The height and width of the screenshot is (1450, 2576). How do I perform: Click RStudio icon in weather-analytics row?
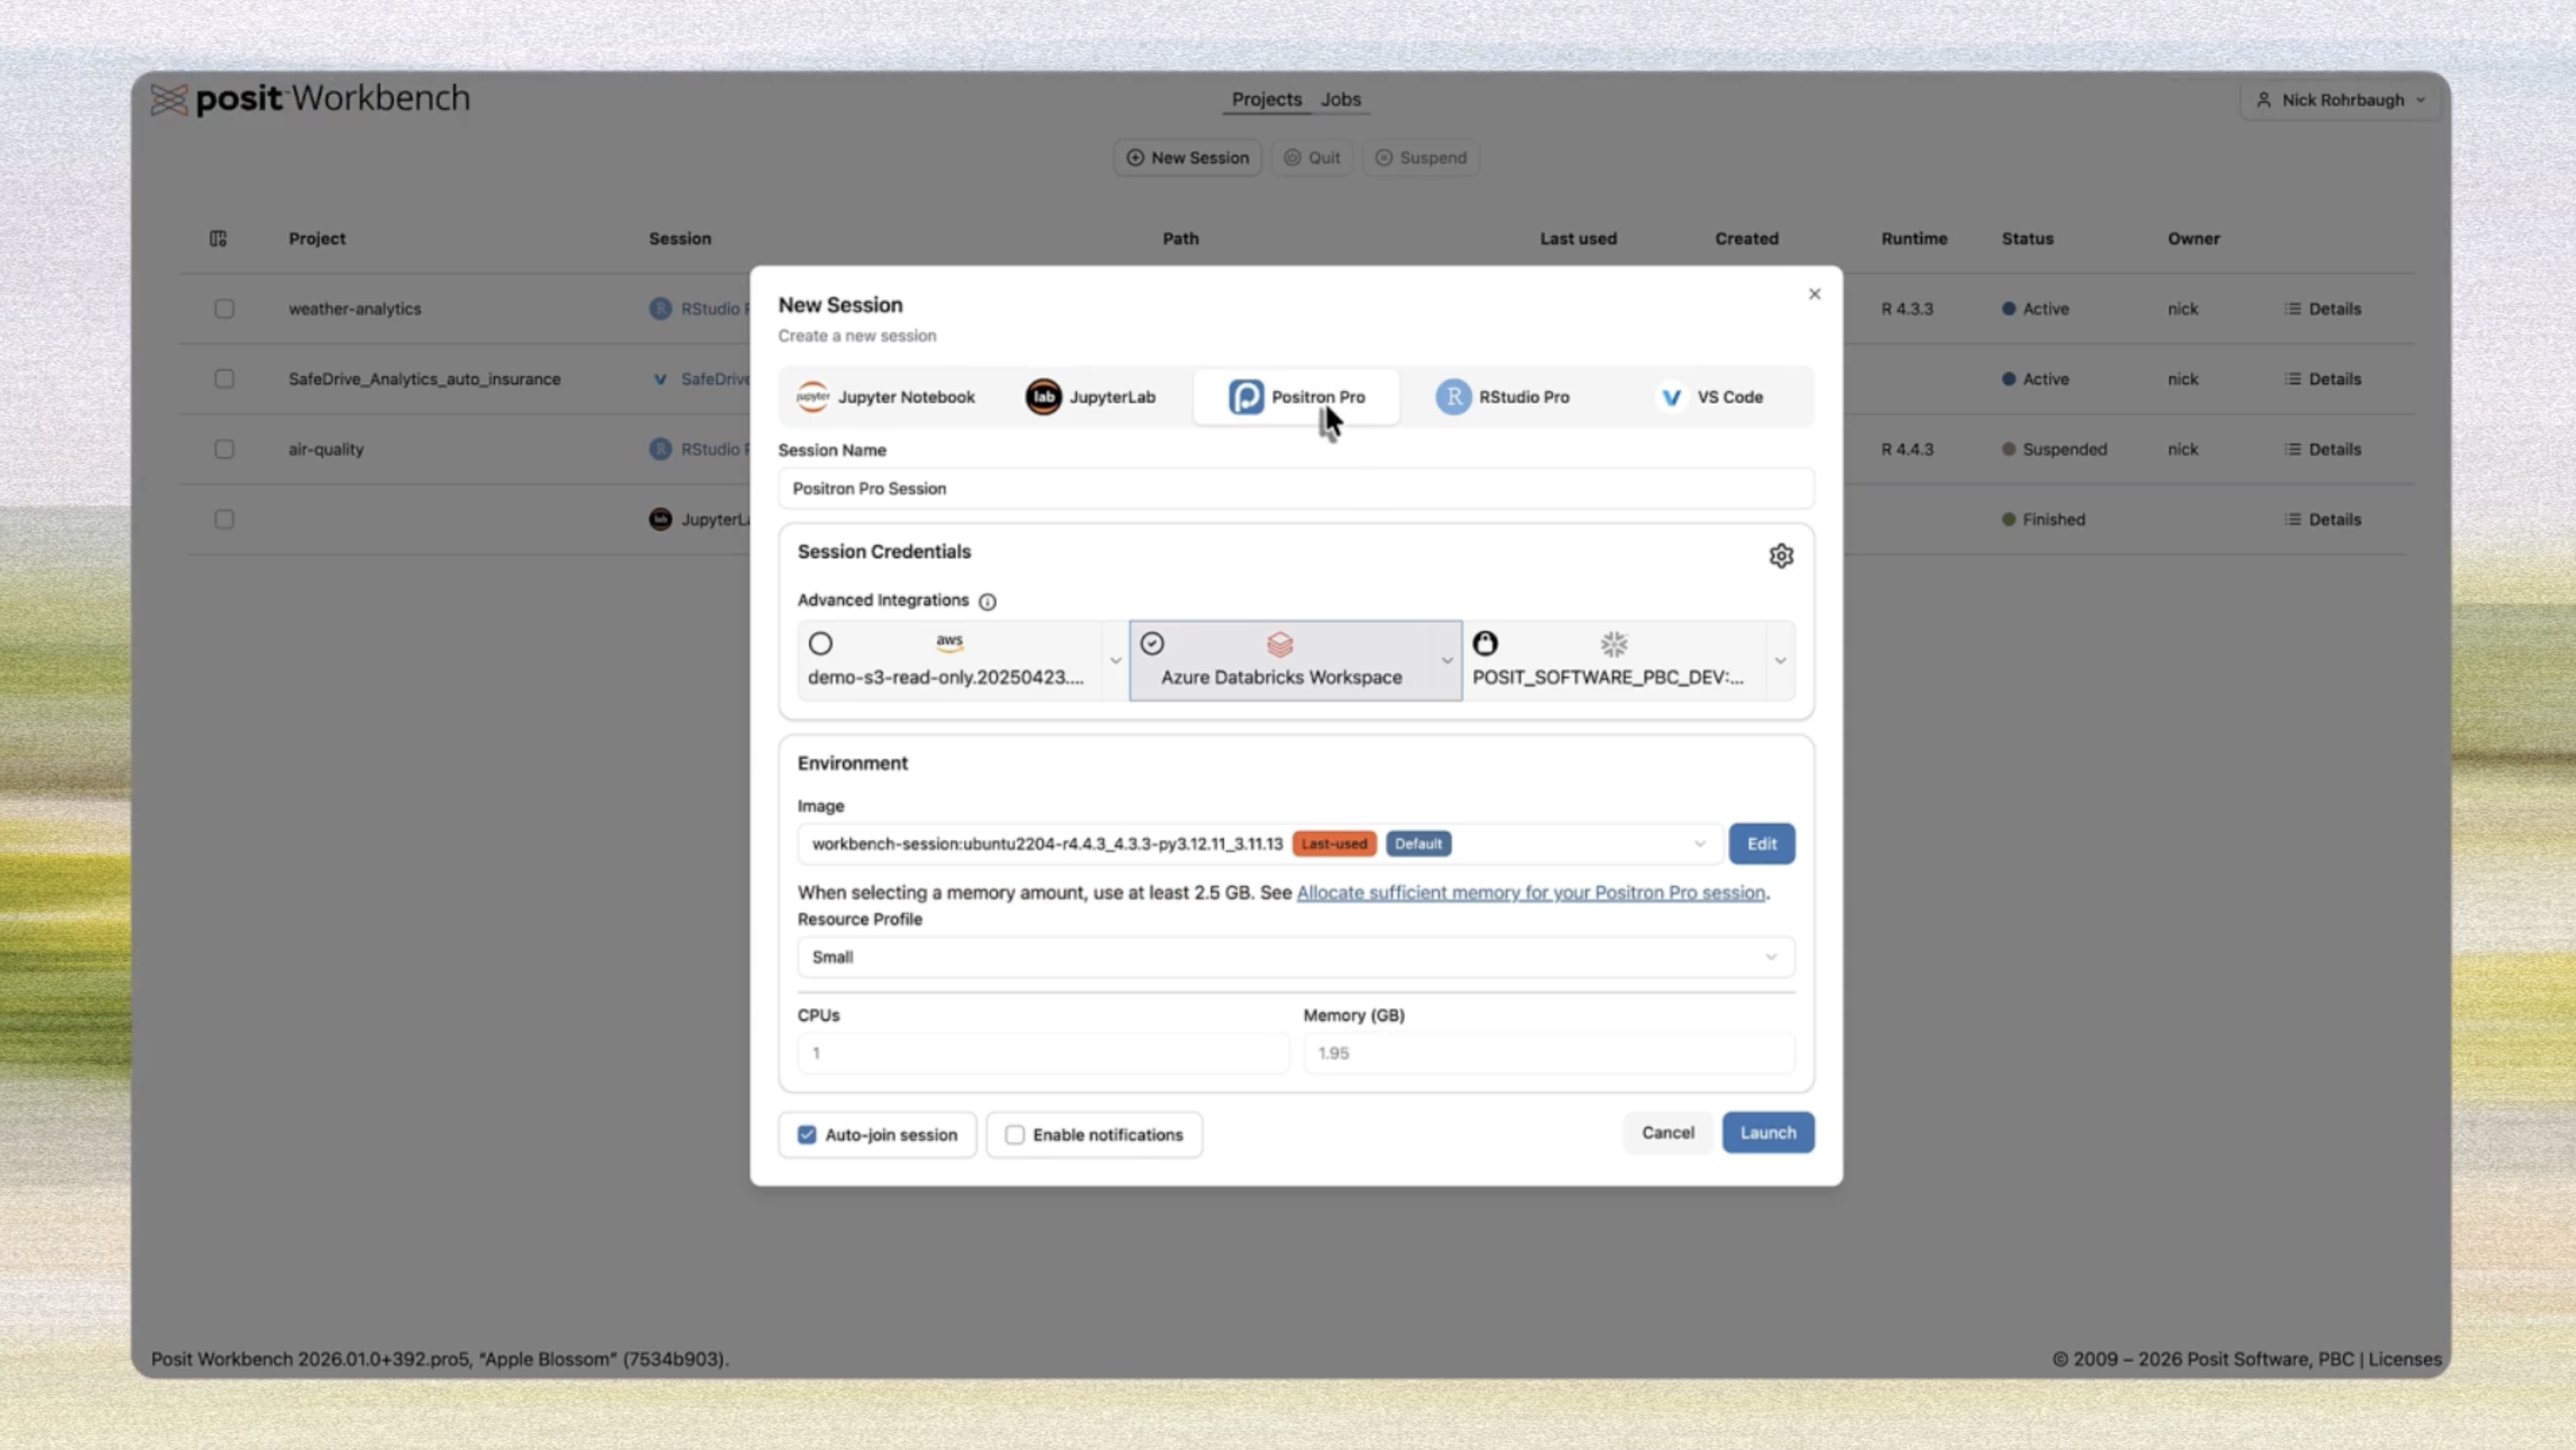(660, 309)
